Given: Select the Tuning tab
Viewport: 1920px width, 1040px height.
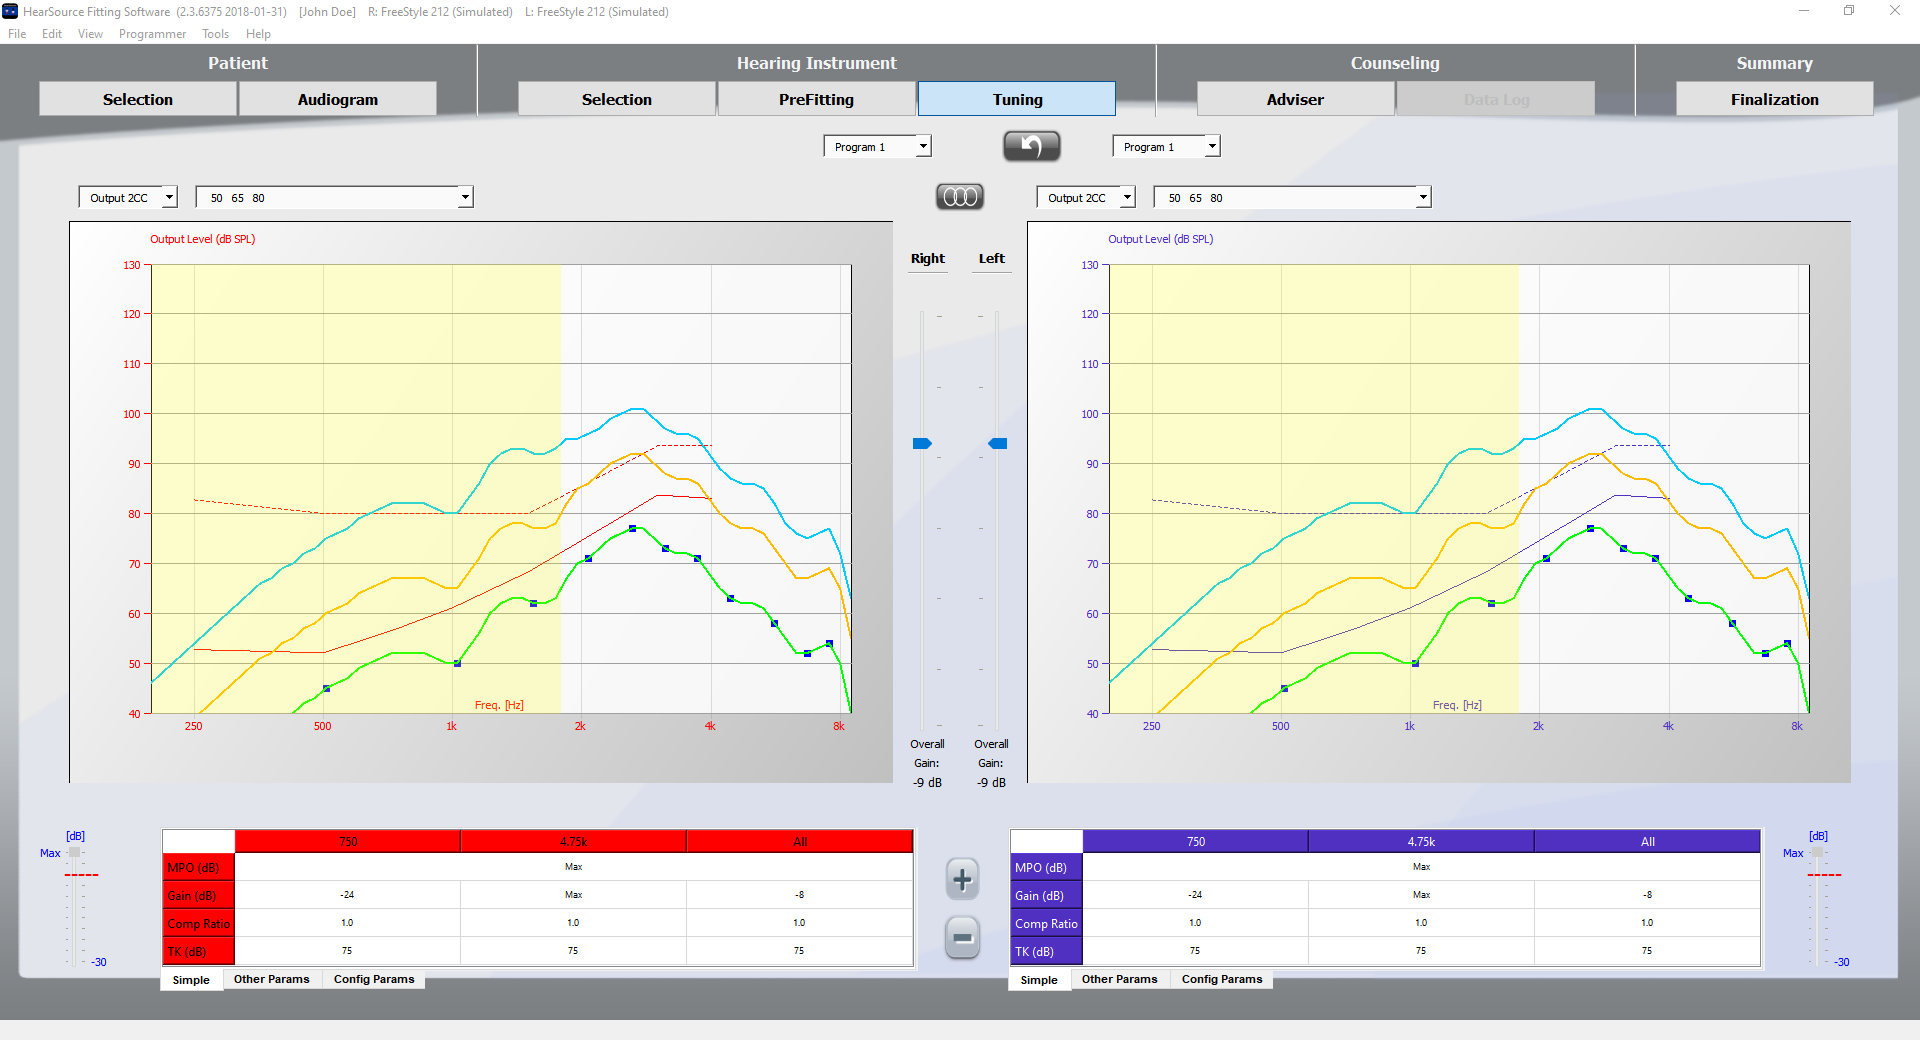Looking at the screenshot, I should coord(1017,99).
